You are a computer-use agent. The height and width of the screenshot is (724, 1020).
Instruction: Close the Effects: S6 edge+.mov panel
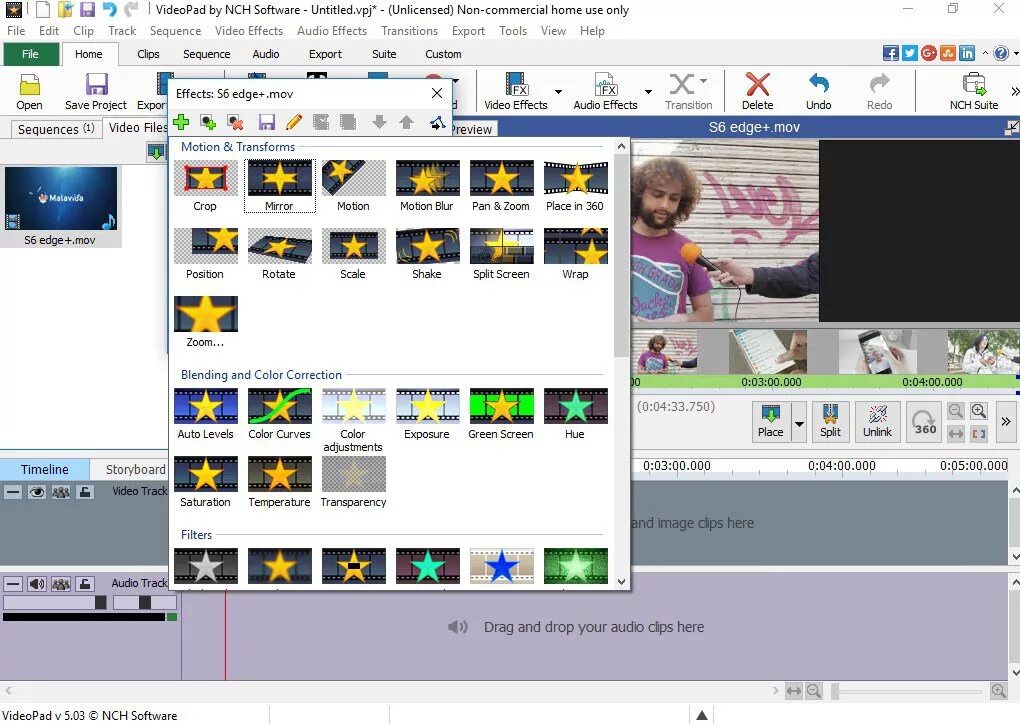(x=437, y=93)
